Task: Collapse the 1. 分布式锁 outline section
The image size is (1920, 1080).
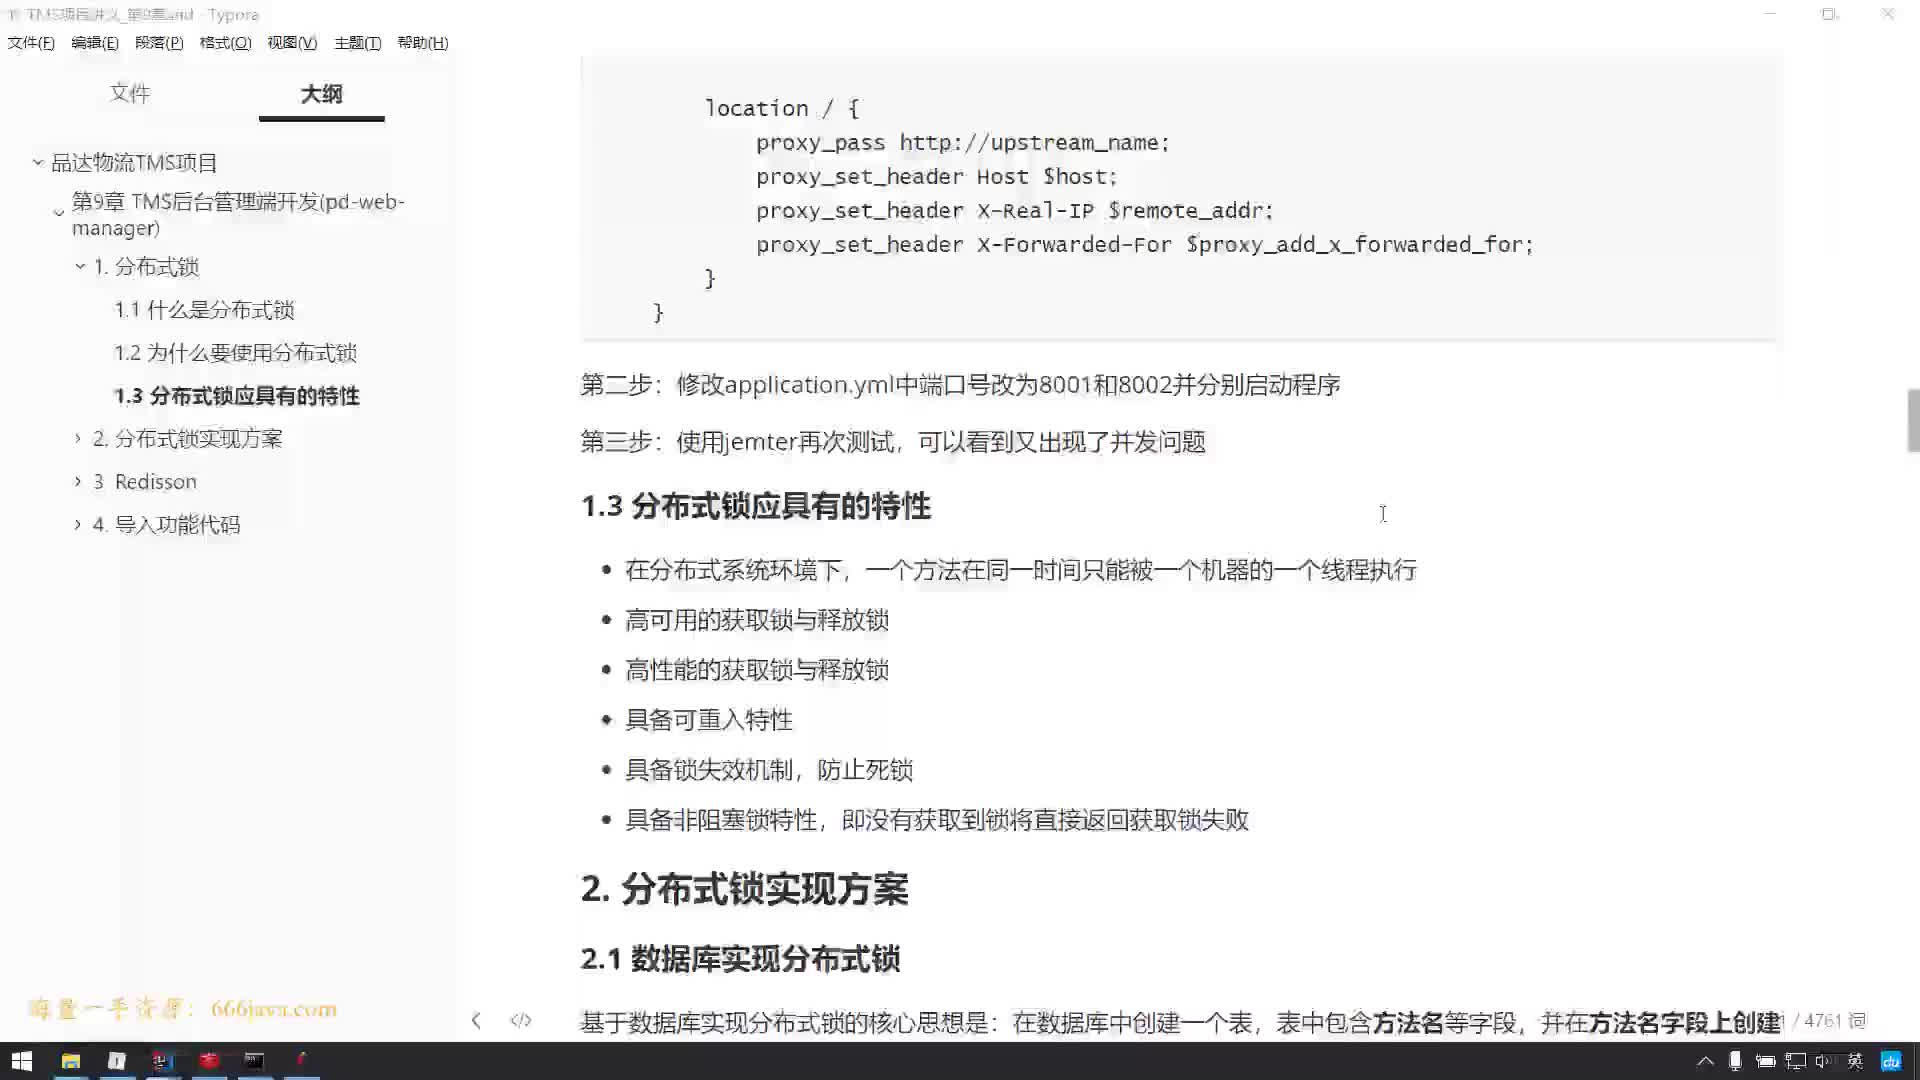Action: (80, 266)
